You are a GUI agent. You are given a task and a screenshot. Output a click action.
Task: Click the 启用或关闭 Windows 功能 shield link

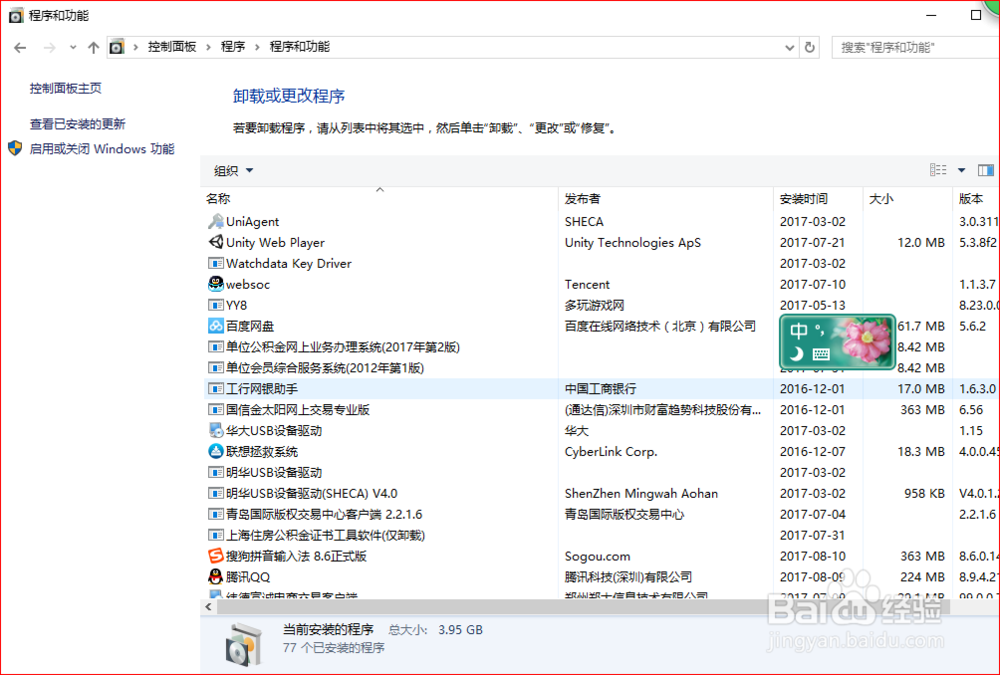(x=80, y=148)
